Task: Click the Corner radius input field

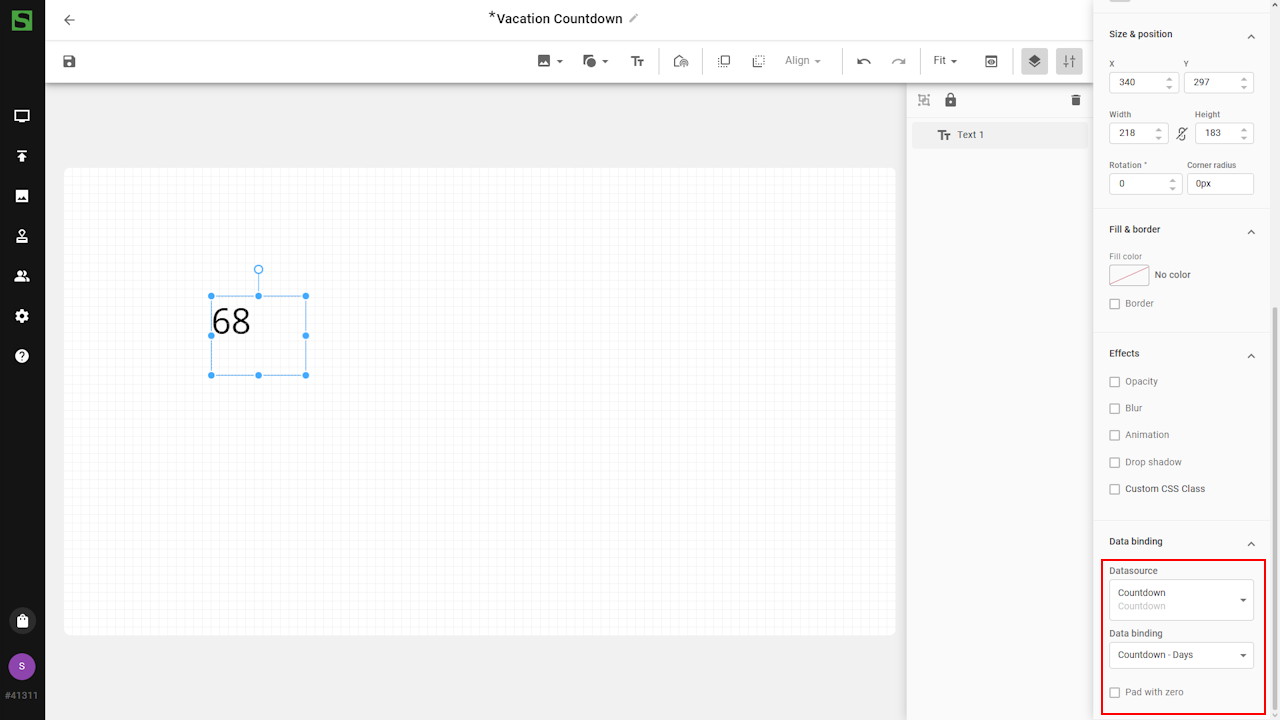Action: (1219, 184)
